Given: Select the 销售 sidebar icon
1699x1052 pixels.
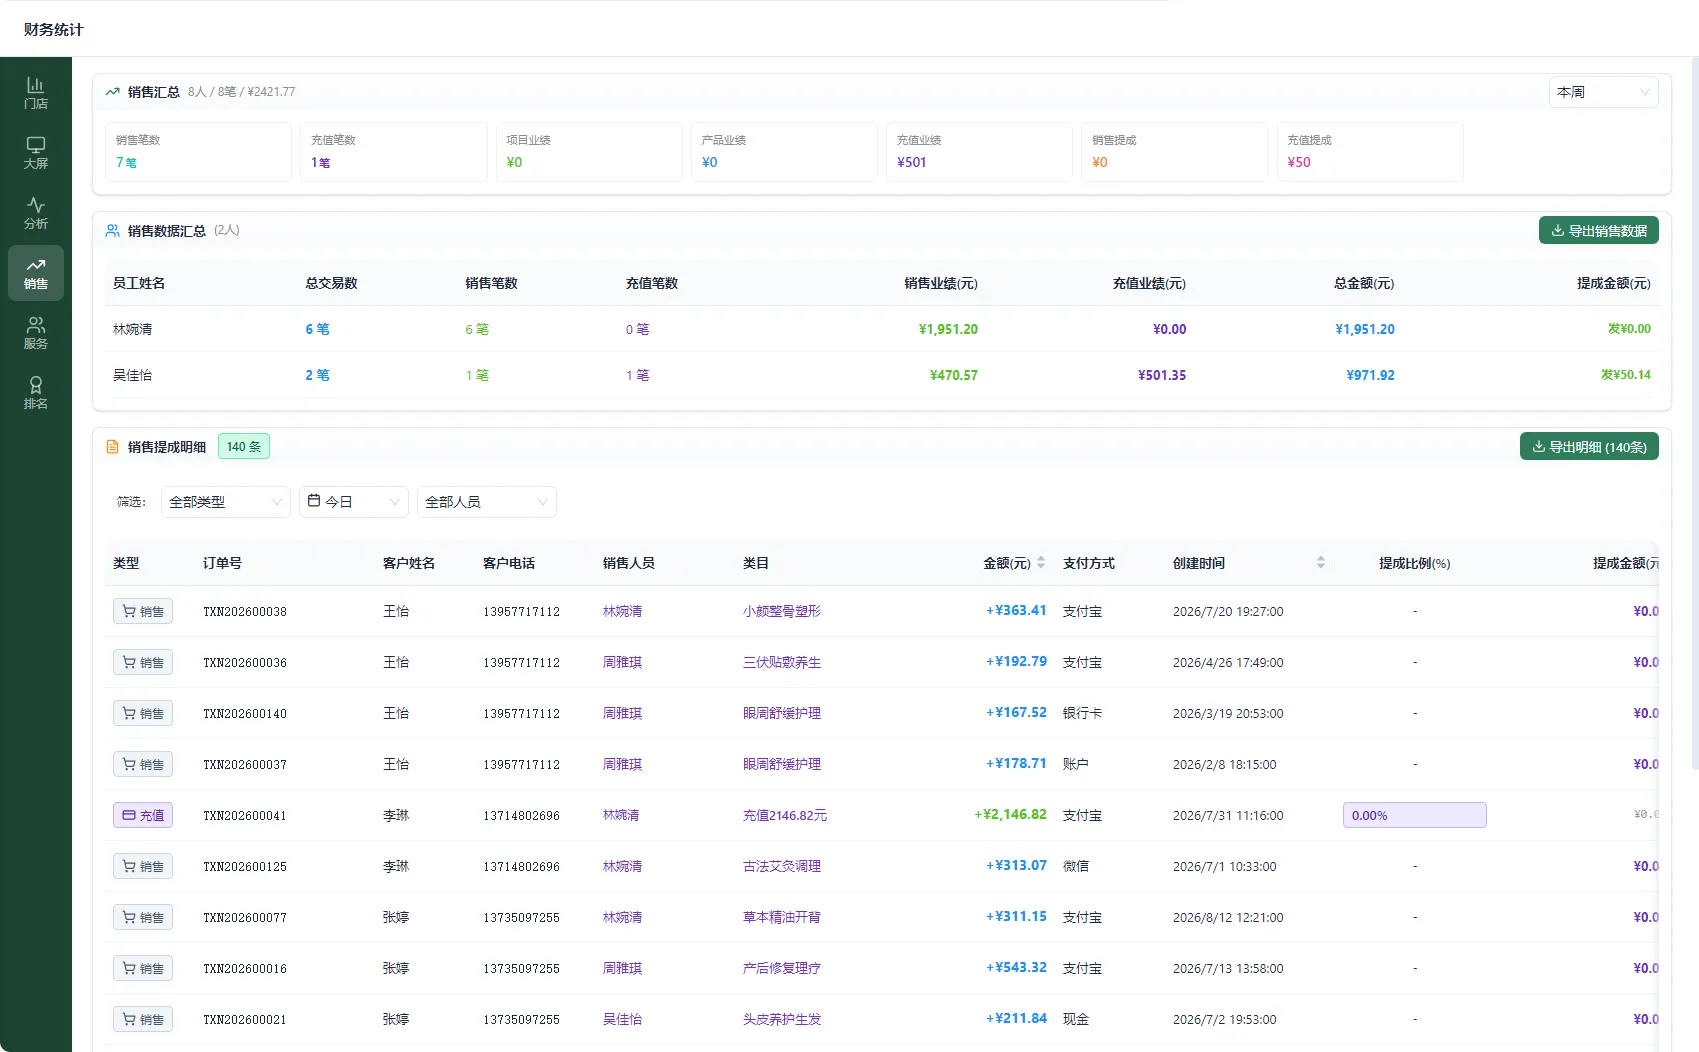Looking at the screenshot, I should coord(36,273).
